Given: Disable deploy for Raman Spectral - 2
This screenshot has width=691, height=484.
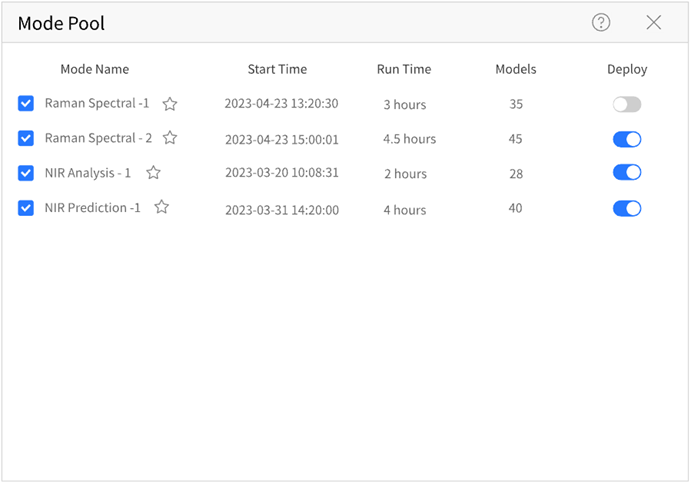Looking at the screenshot, I should [627, 139].
